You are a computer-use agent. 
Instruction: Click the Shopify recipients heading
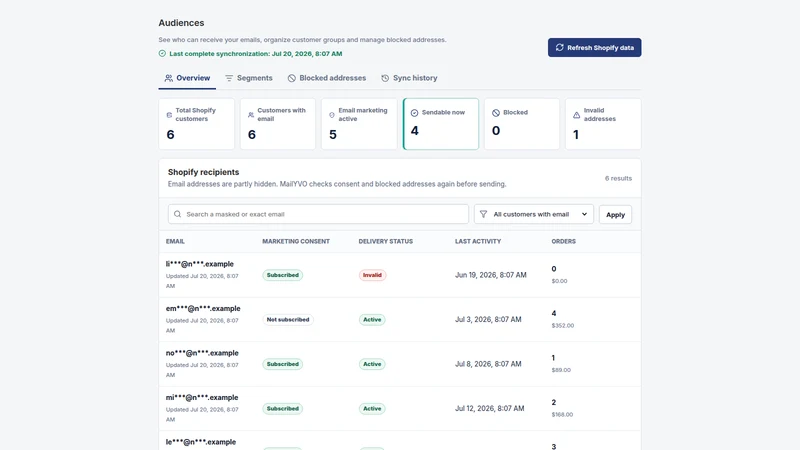[204, 172]
